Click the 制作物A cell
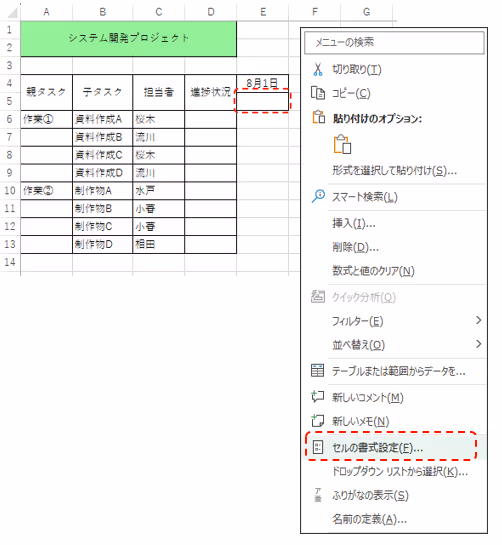 103,190
